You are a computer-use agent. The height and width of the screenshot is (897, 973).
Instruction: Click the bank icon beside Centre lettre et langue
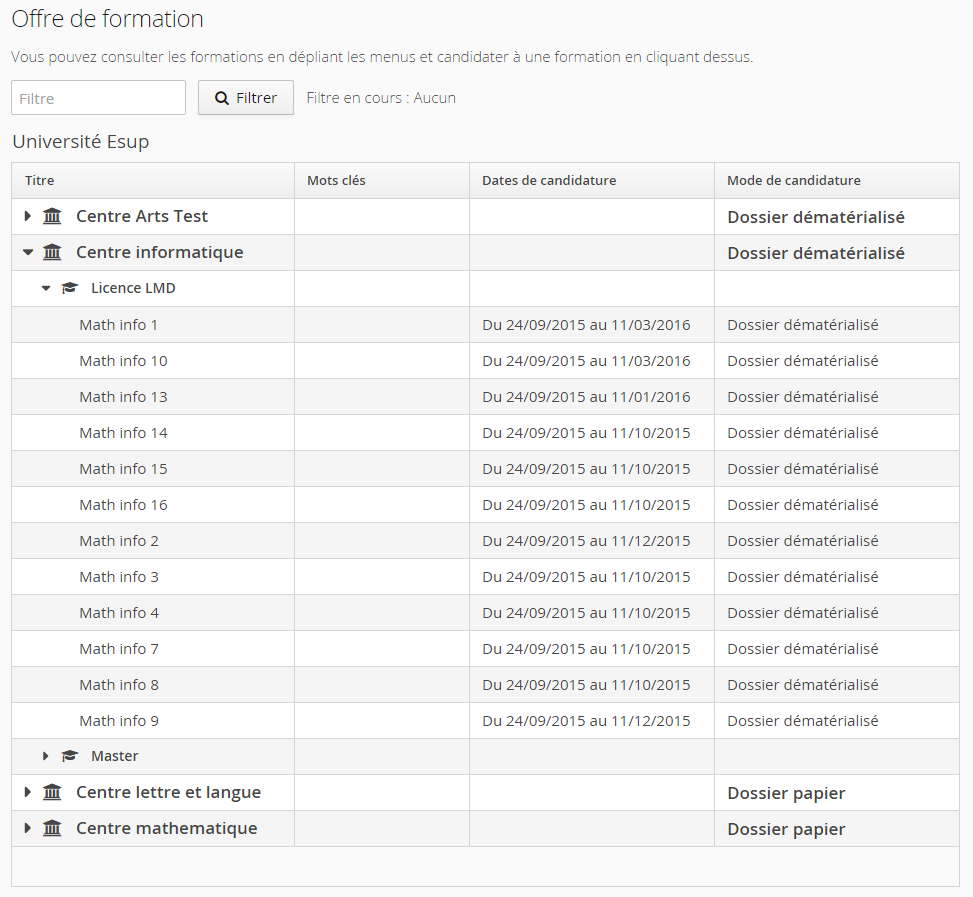(x=53, y=793)
